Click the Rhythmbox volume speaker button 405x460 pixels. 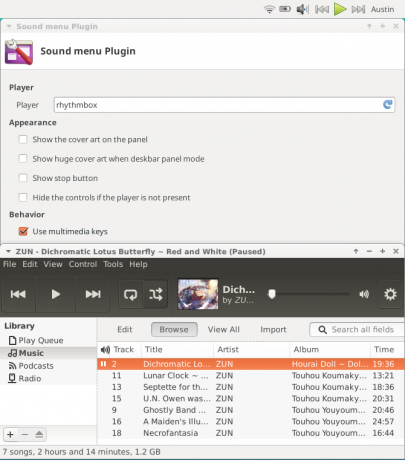point(364,294)
